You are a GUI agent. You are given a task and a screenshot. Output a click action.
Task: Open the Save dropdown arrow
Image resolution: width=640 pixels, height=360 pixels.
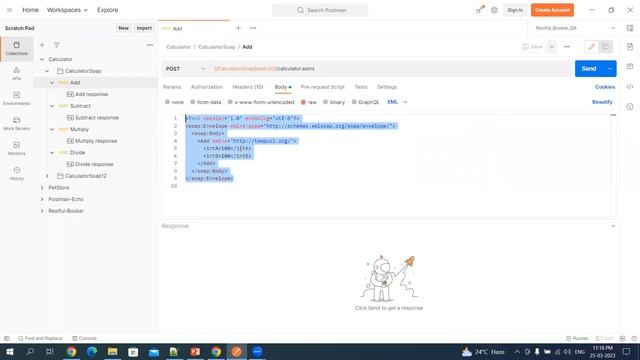(x=552, y=47)
